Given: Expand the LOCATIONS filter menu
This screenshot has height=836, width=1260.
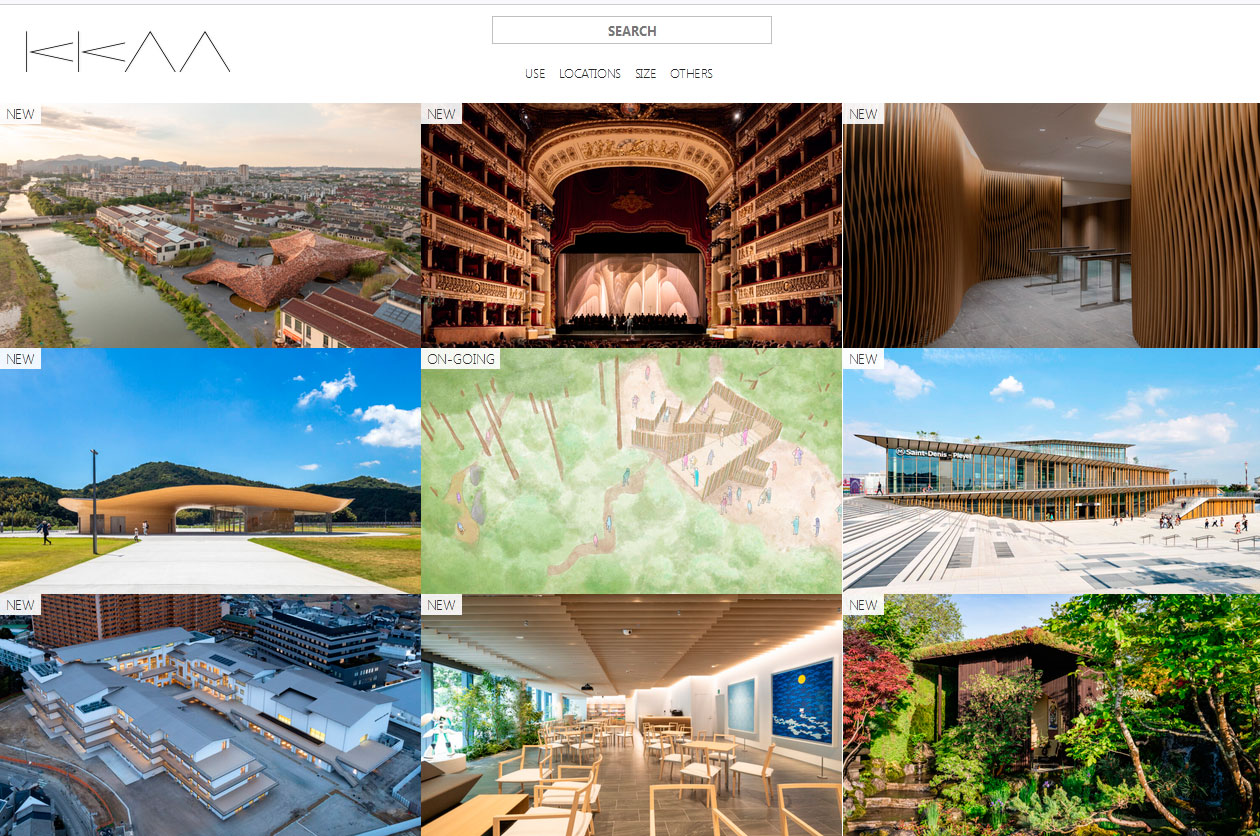Looking at the screenshot, I should tap(590, 74).
